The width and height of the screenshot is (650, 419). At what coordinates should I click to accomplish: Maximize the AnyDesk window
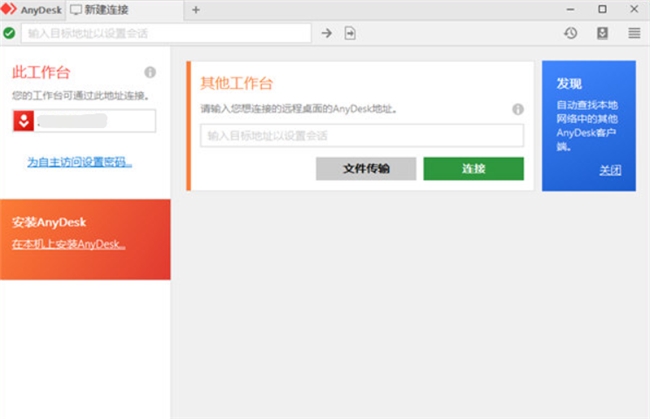(602, 9)
